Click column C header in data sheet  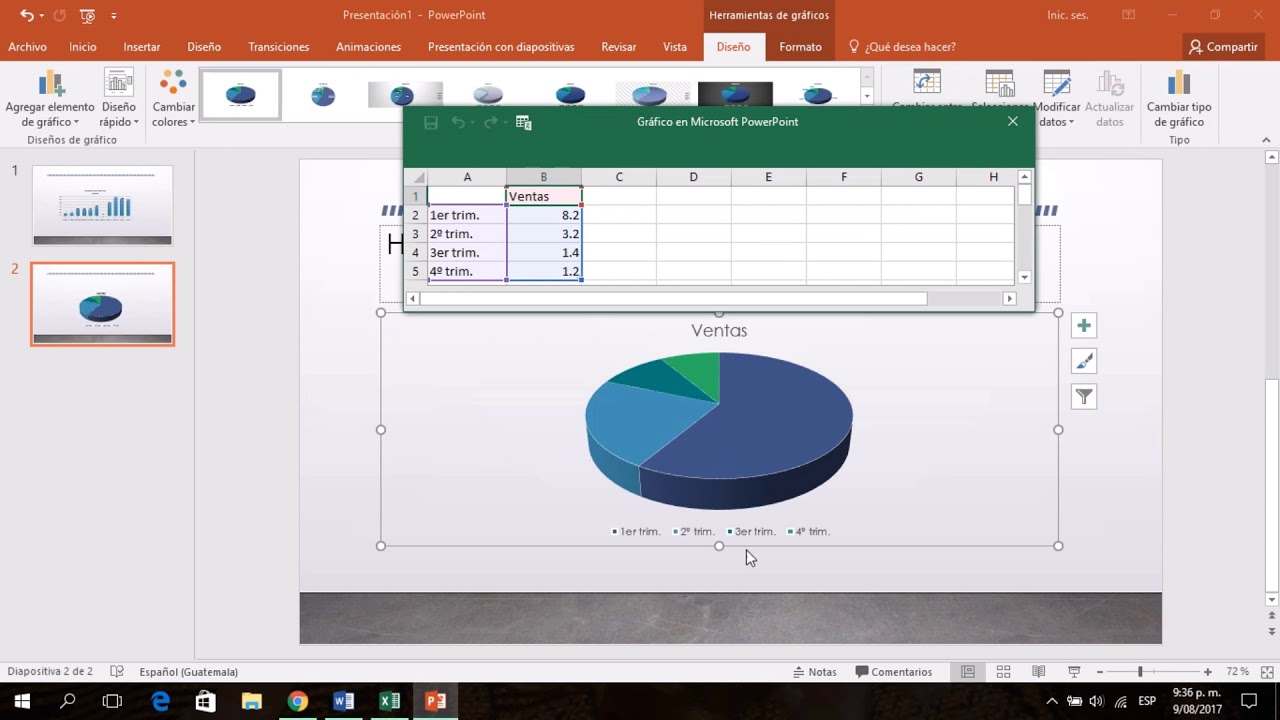pyautogui.click(x=619, y=177)
